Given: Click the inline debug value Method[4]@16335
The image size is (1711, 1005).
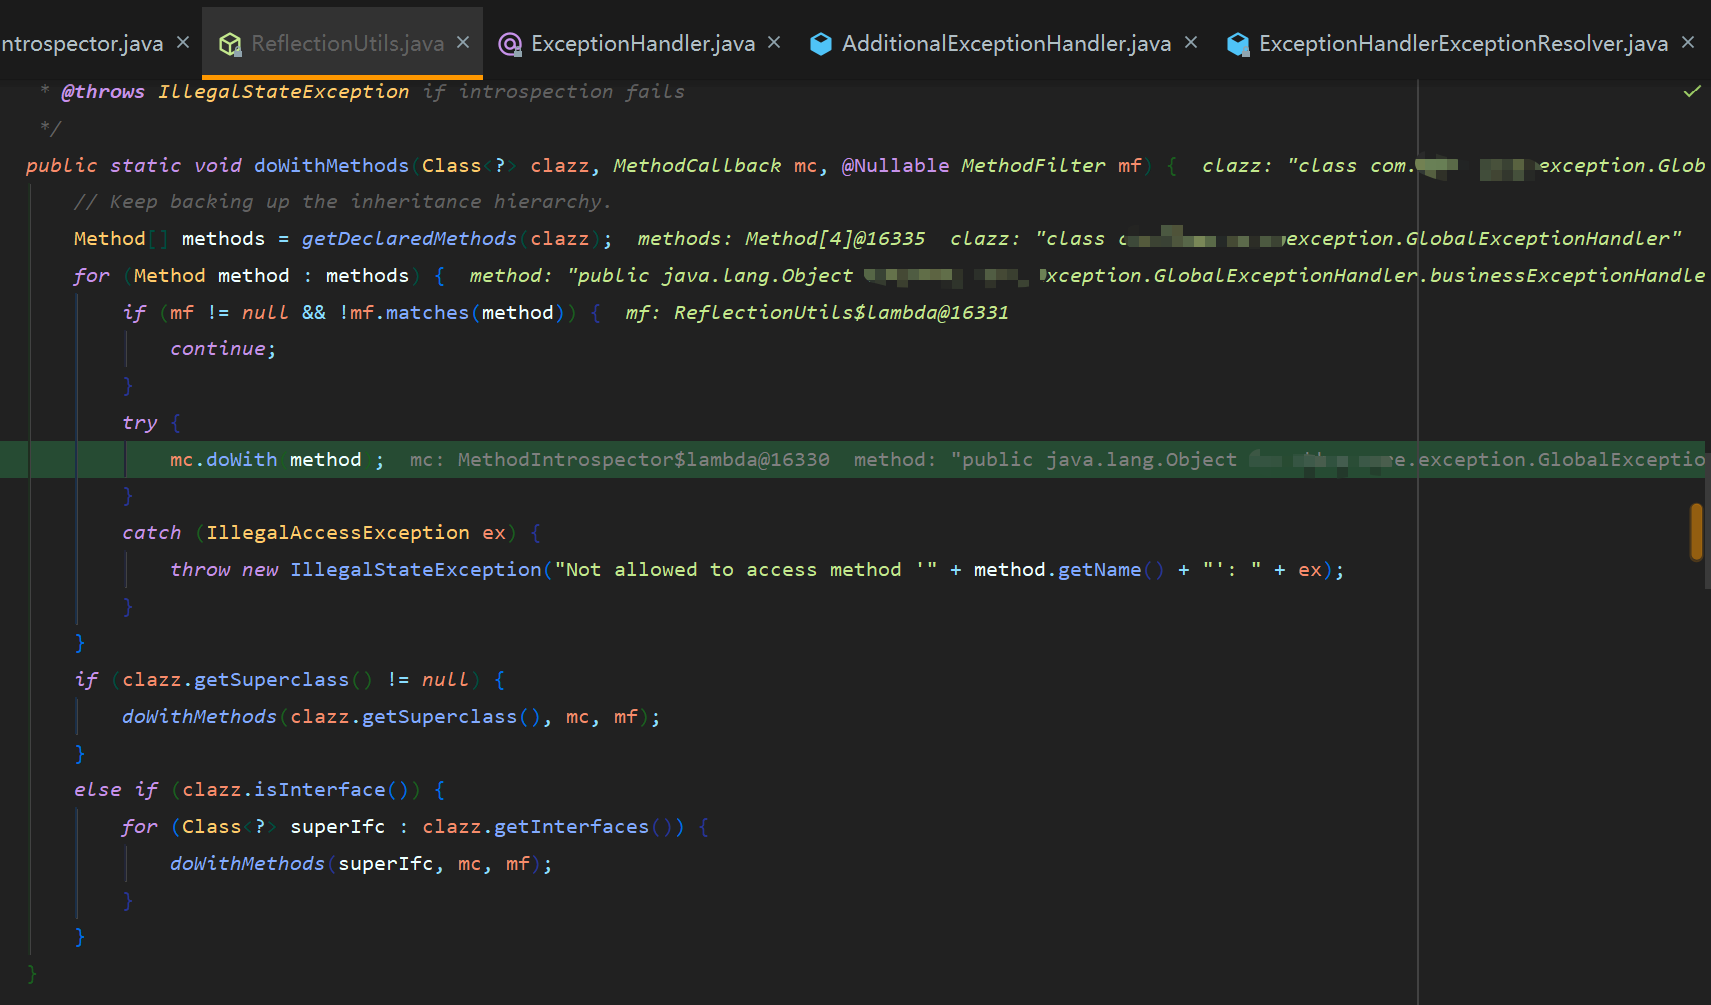Looking at the screenshot, I should [835, 238].
